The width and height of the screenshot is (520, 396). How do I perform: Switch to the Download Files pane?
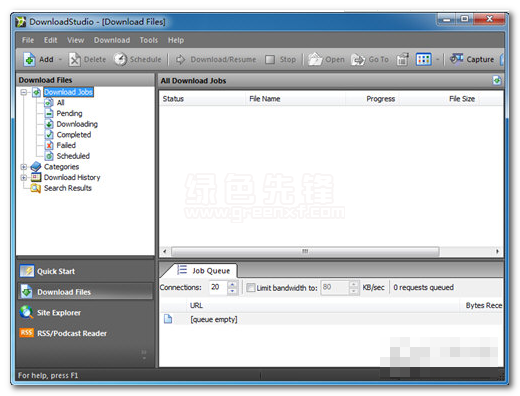(85, 292)
